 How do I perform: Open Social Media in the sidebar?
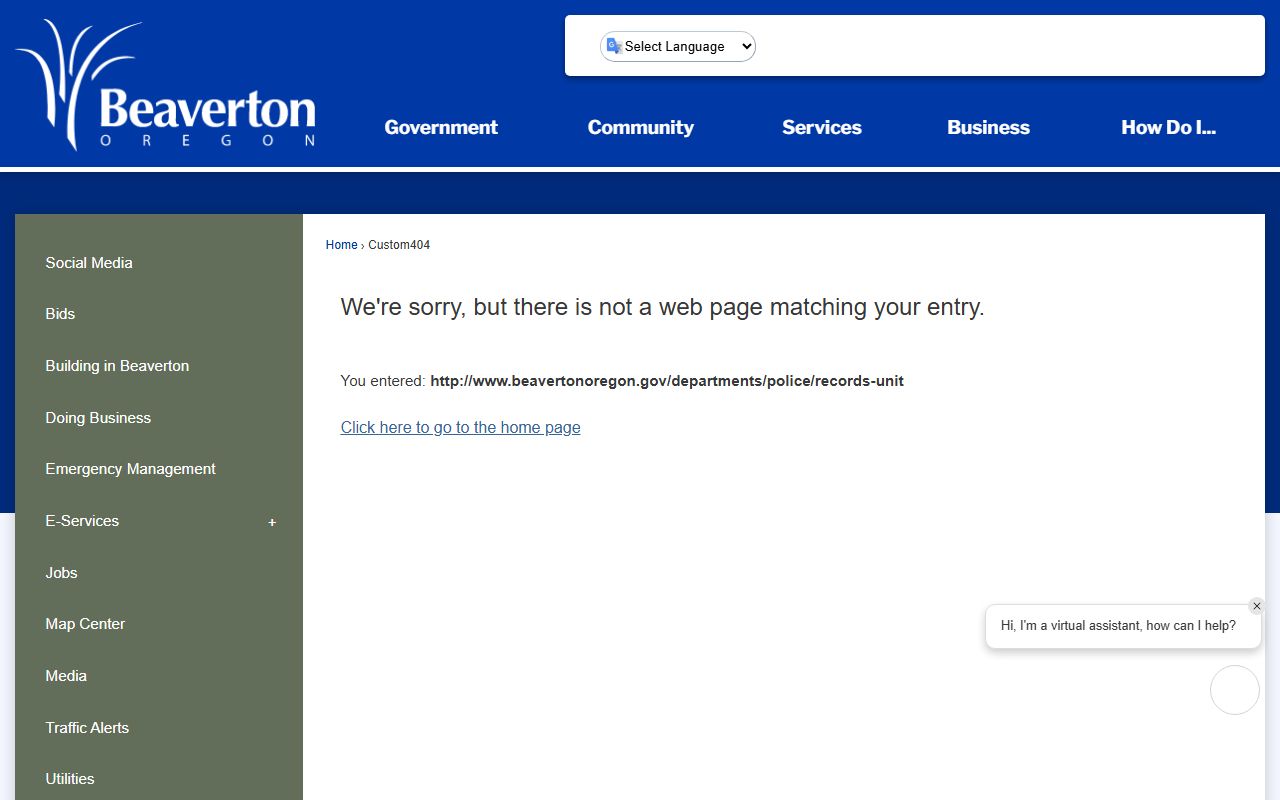89,263
